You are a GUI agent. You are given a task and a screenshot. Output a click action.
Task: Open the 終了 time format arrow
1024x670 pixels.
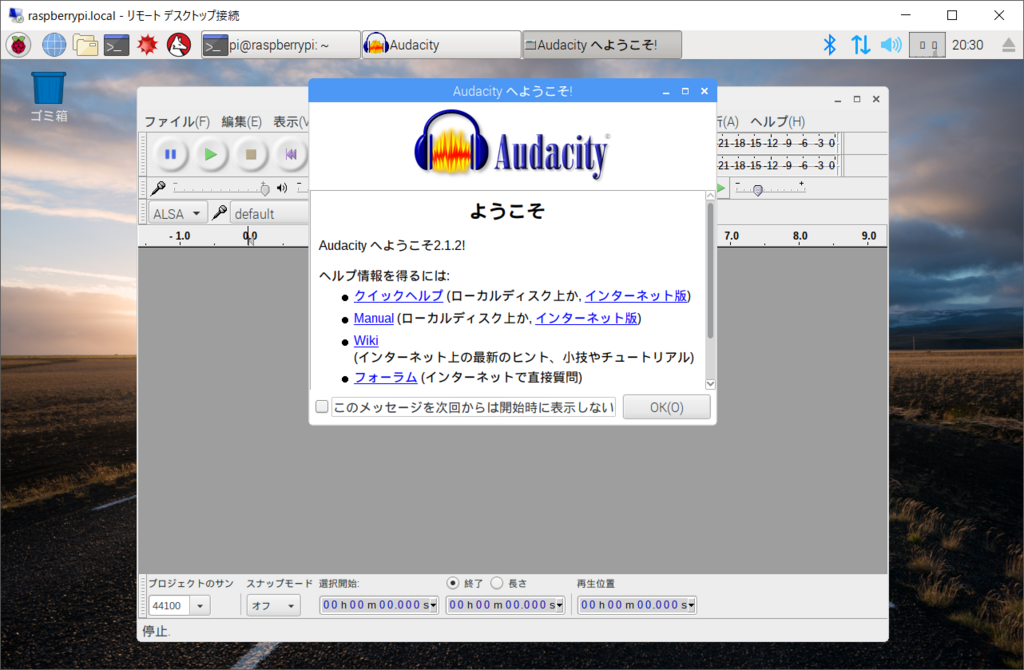(560, 605)
